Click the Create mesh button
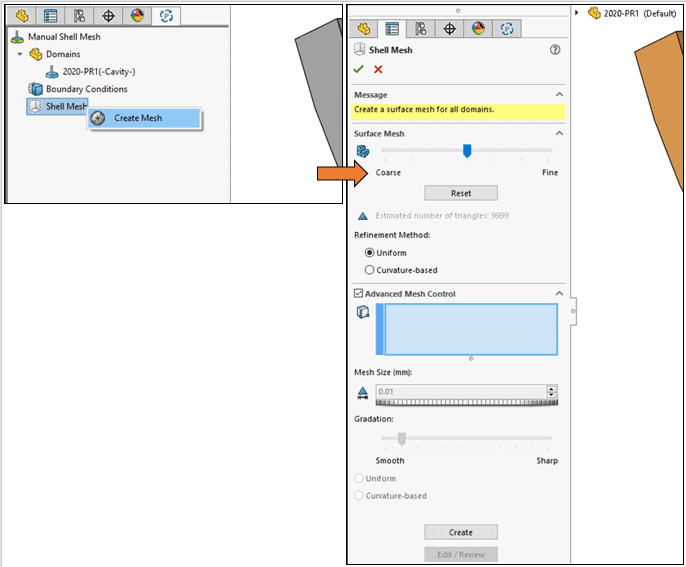The width and height of the screenshot is (686, 567). pyautogui.click(x=461, y=532)
